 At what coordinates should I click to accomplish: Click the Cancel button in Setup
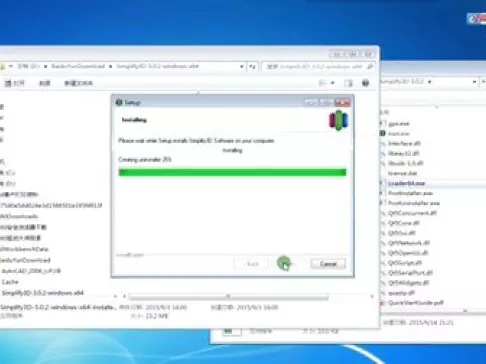(328, 264)
